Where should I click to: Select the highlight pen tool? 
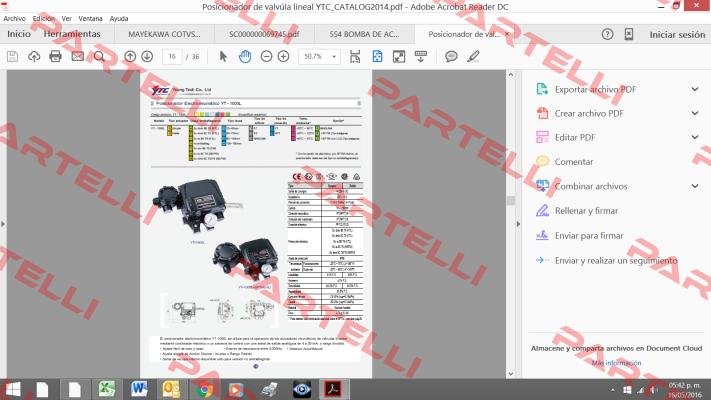coord(473,57)
